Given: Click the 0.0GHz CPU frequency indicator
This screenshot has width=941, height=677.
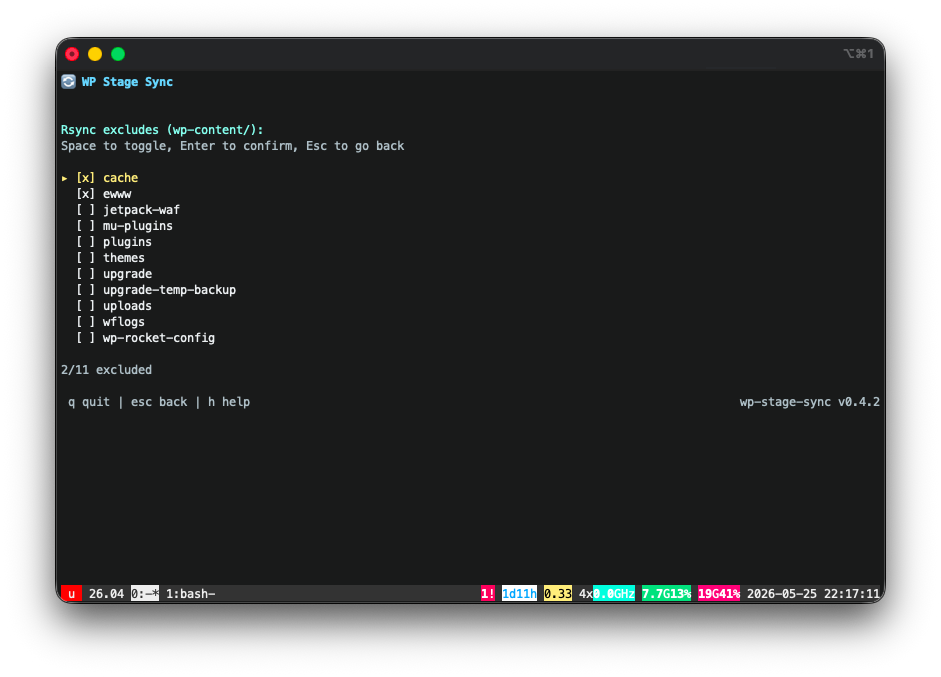Looking at the screenshot, I should 614,594.
